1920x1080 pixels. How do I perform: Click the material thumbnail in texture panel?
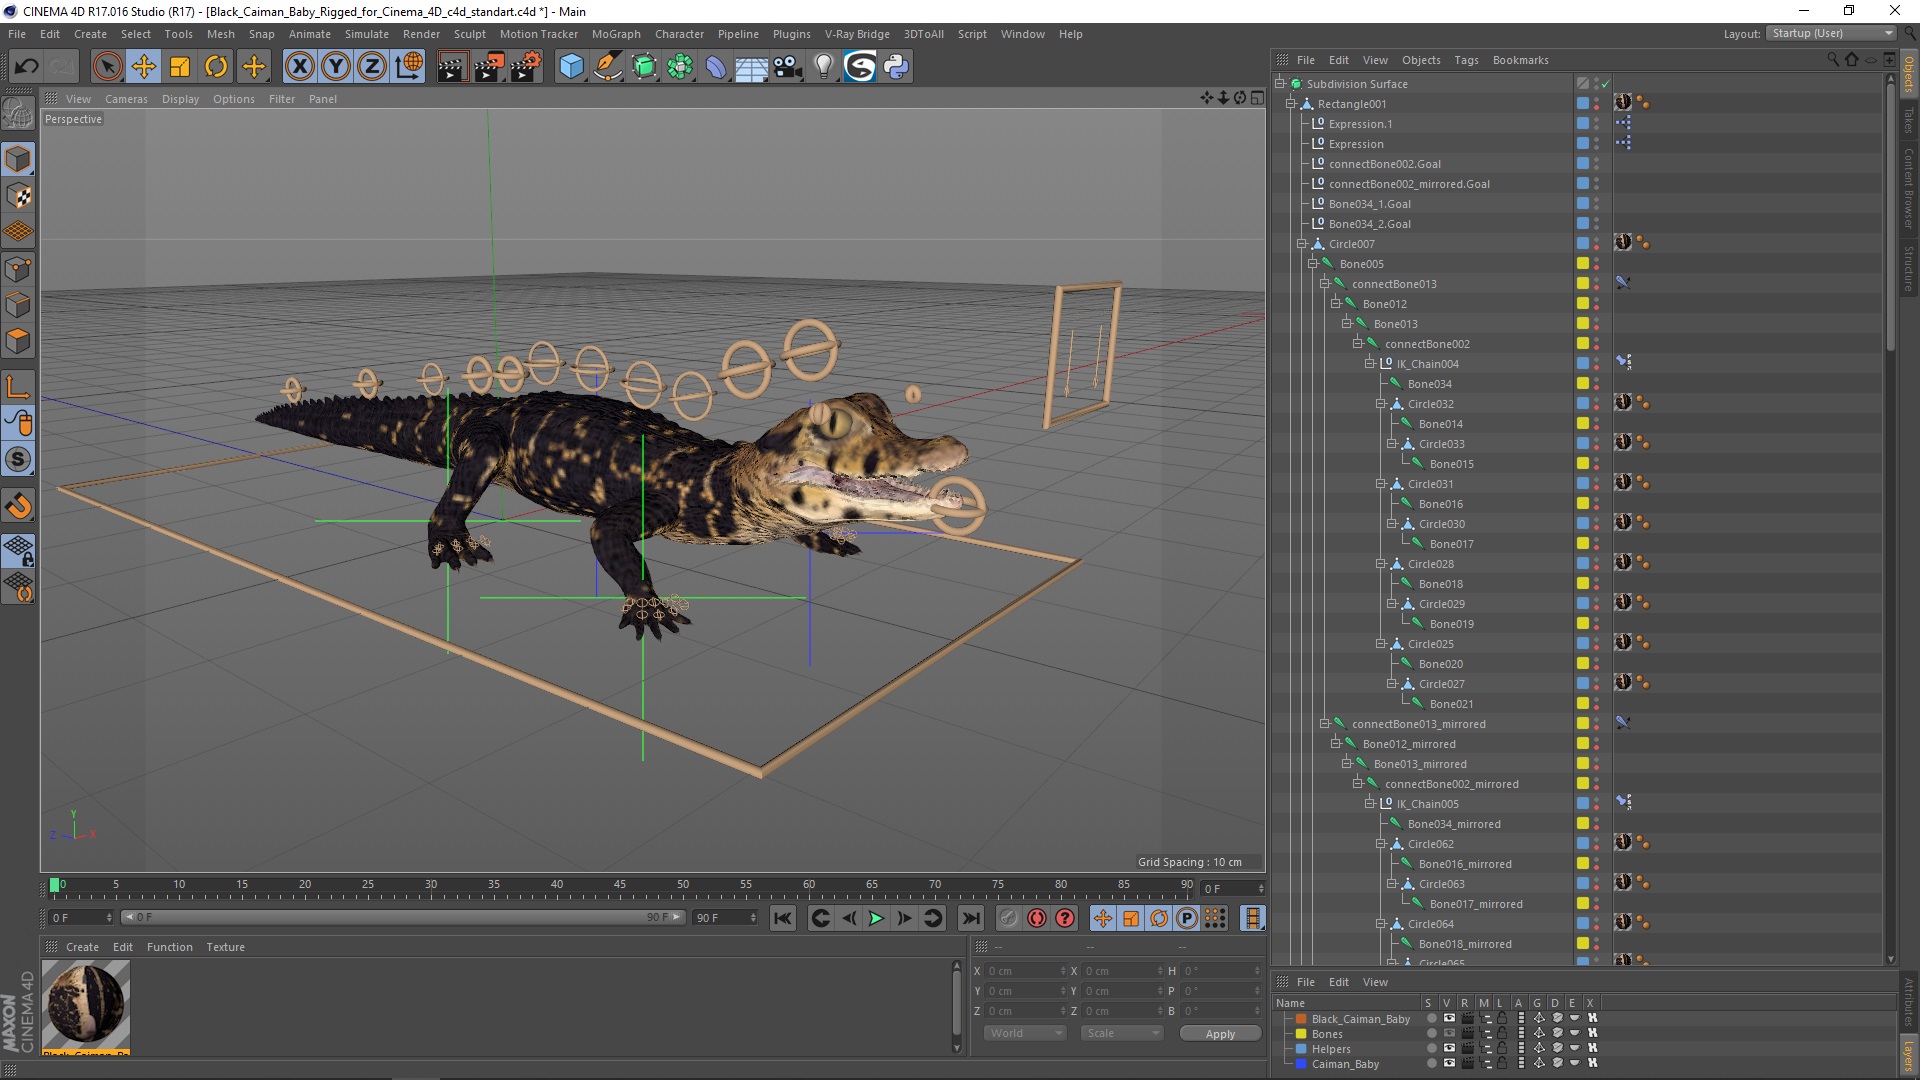click(x=86, y=1004)
